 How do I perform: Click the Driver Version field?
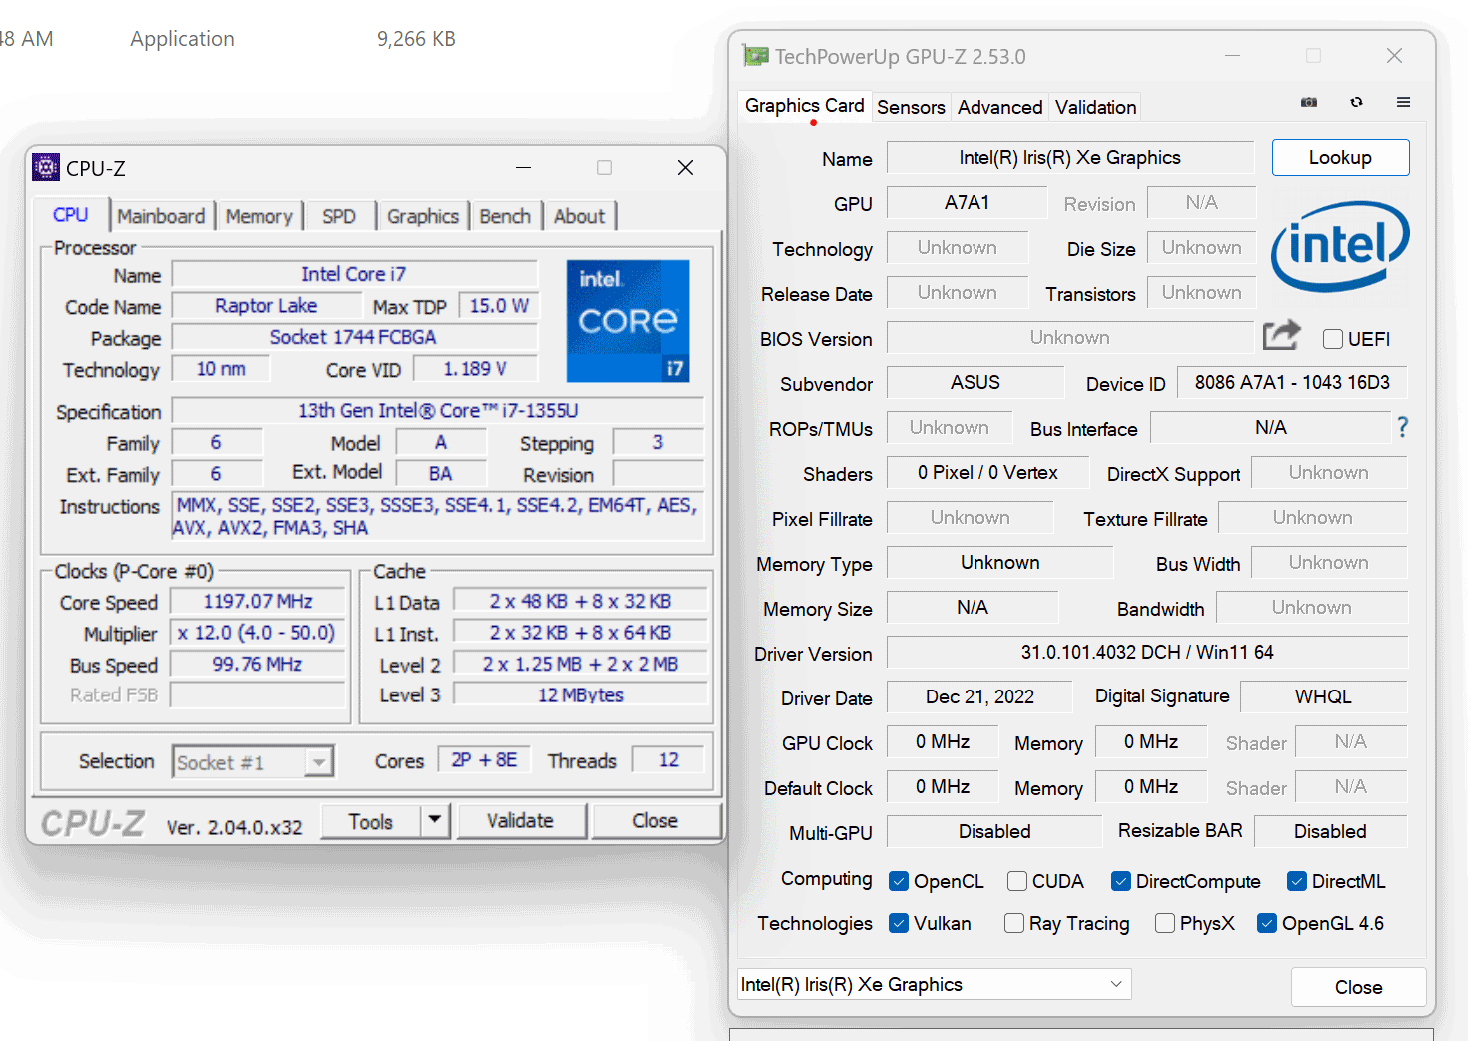pyautogui.click(x=1147, y=652)
